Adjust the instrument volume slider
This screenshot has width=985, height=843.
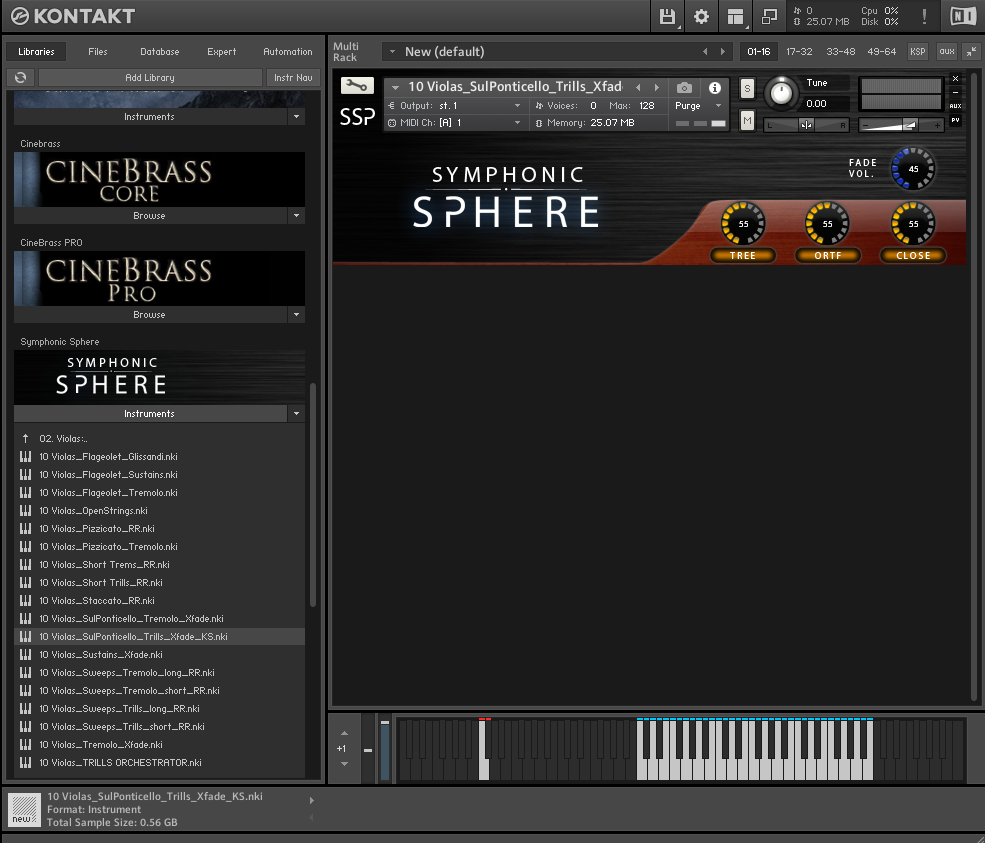coord(901,126)
